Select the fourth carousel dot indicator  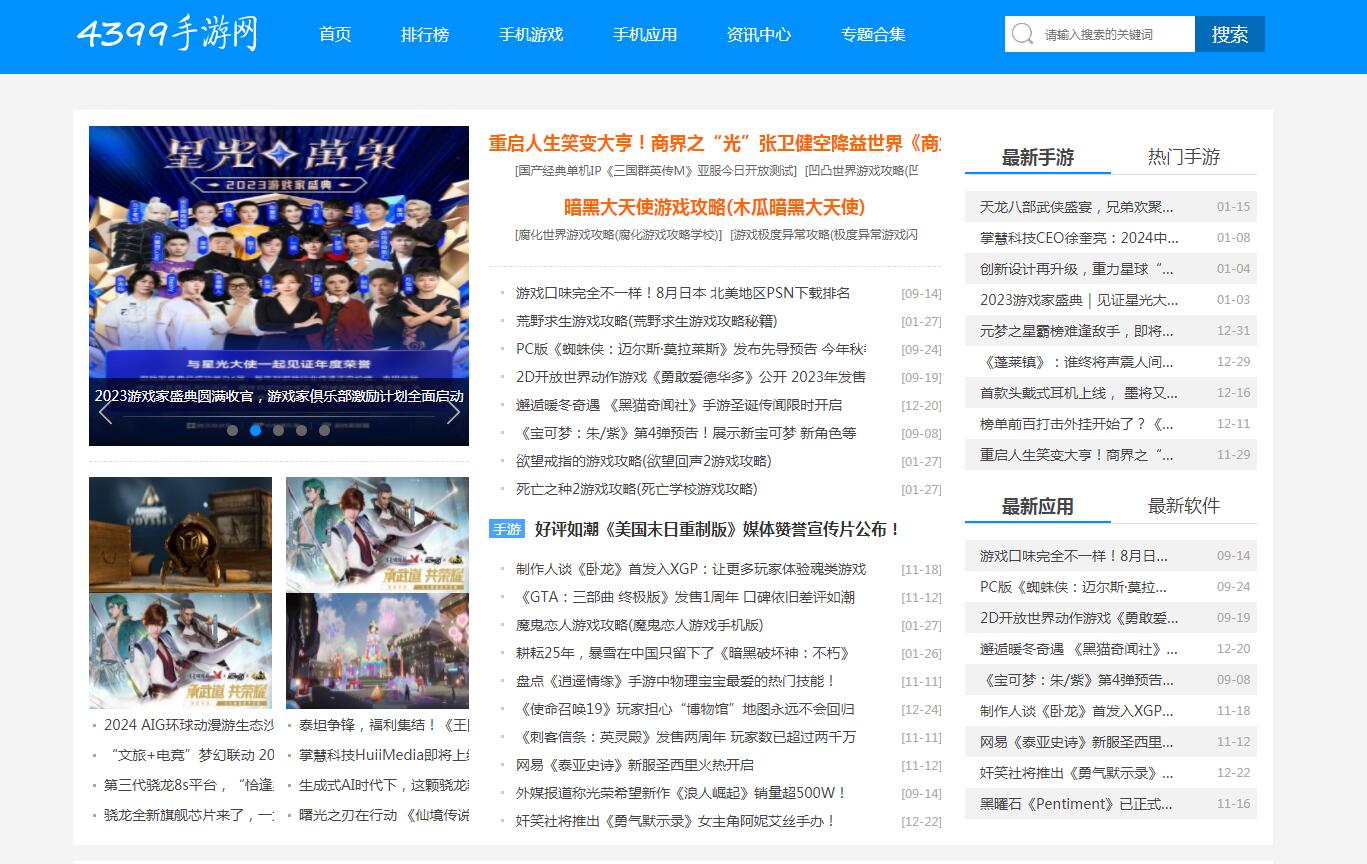pos(301,430)
